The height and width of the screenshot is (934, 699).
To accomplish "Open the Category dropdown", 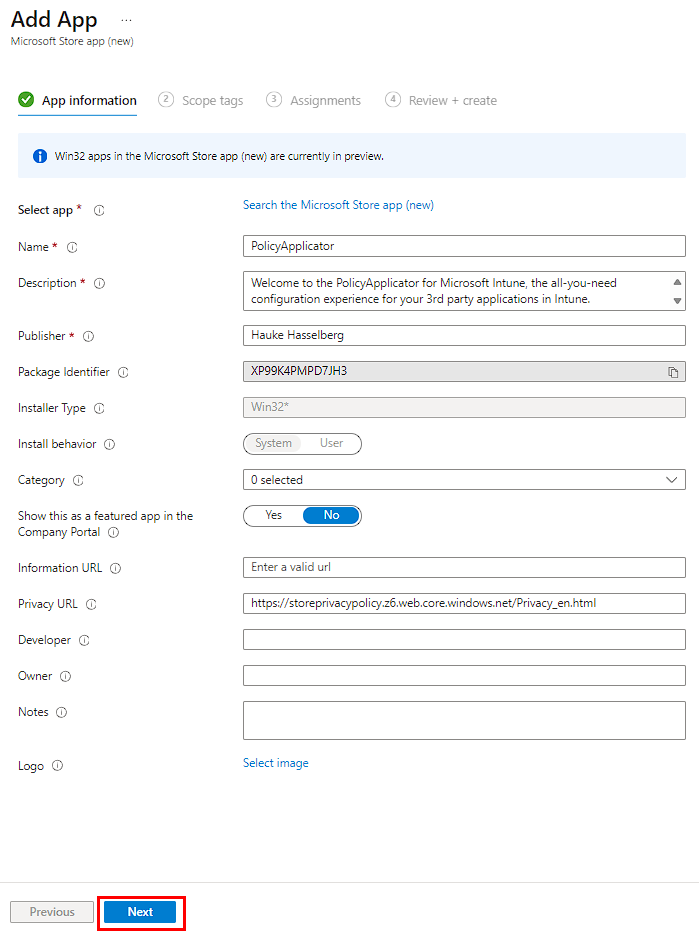I will click(464, 480).
